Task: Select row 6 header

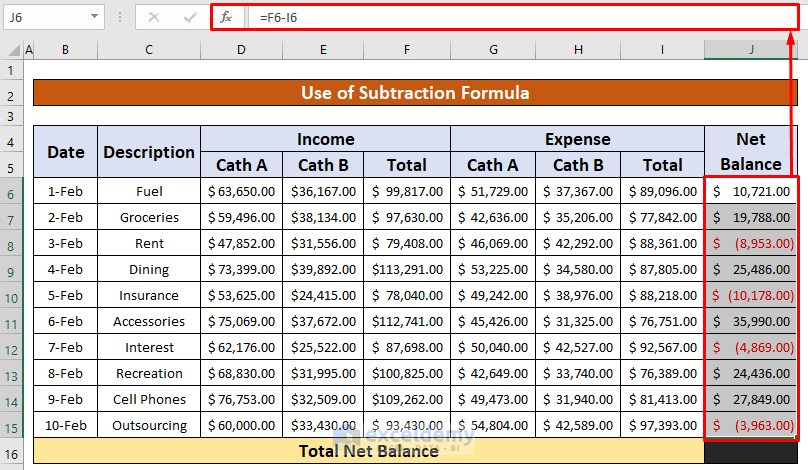Action: point(11,191)
